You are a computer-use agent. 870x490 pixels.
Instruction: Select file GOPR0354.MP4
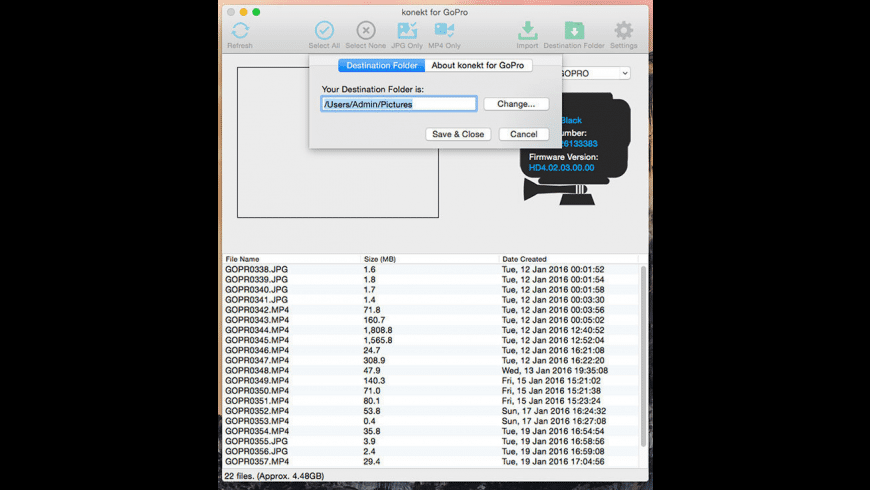[x=257, y=431]
